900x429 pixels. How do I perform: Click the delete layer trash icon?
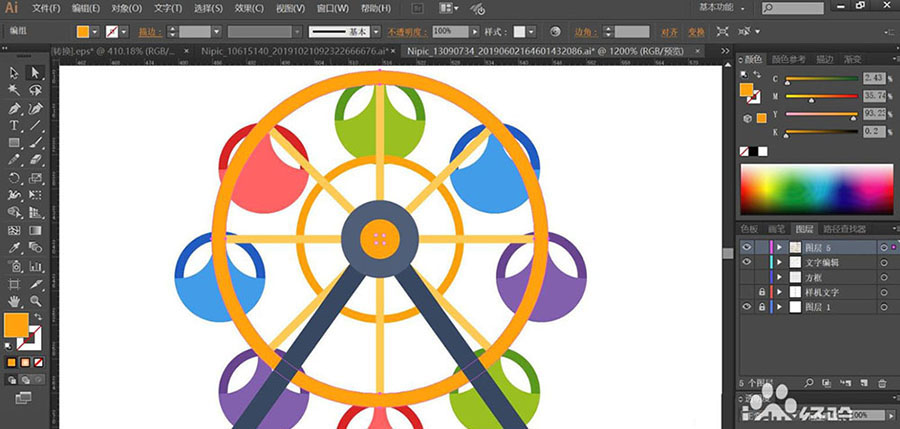pyautogui.click(x=882, y=383)
